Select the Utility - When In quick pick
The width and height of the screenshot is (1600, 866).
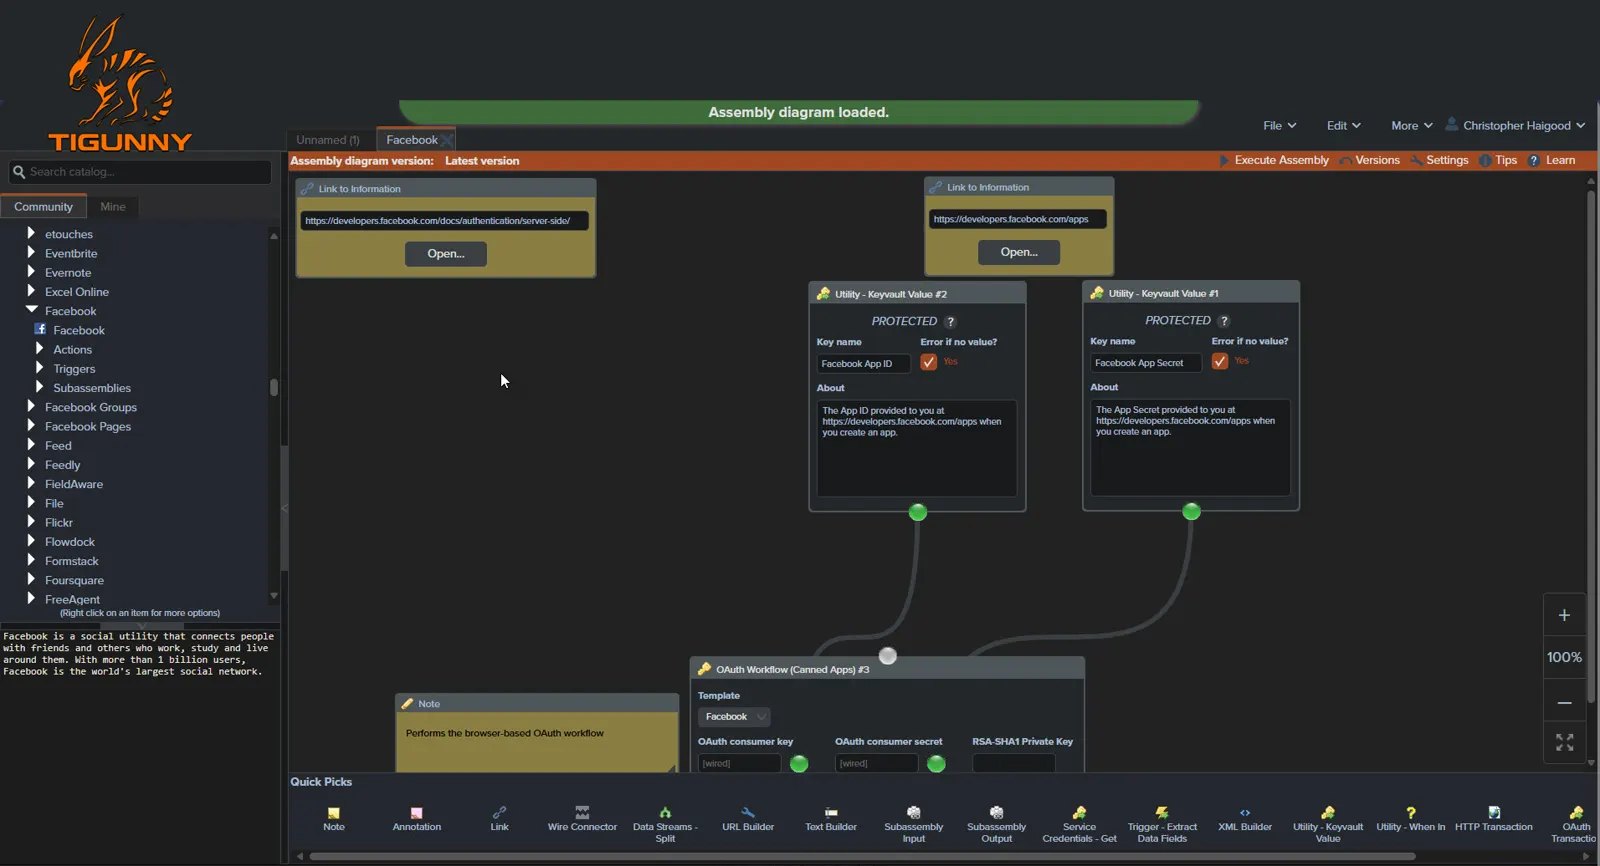1411,819
